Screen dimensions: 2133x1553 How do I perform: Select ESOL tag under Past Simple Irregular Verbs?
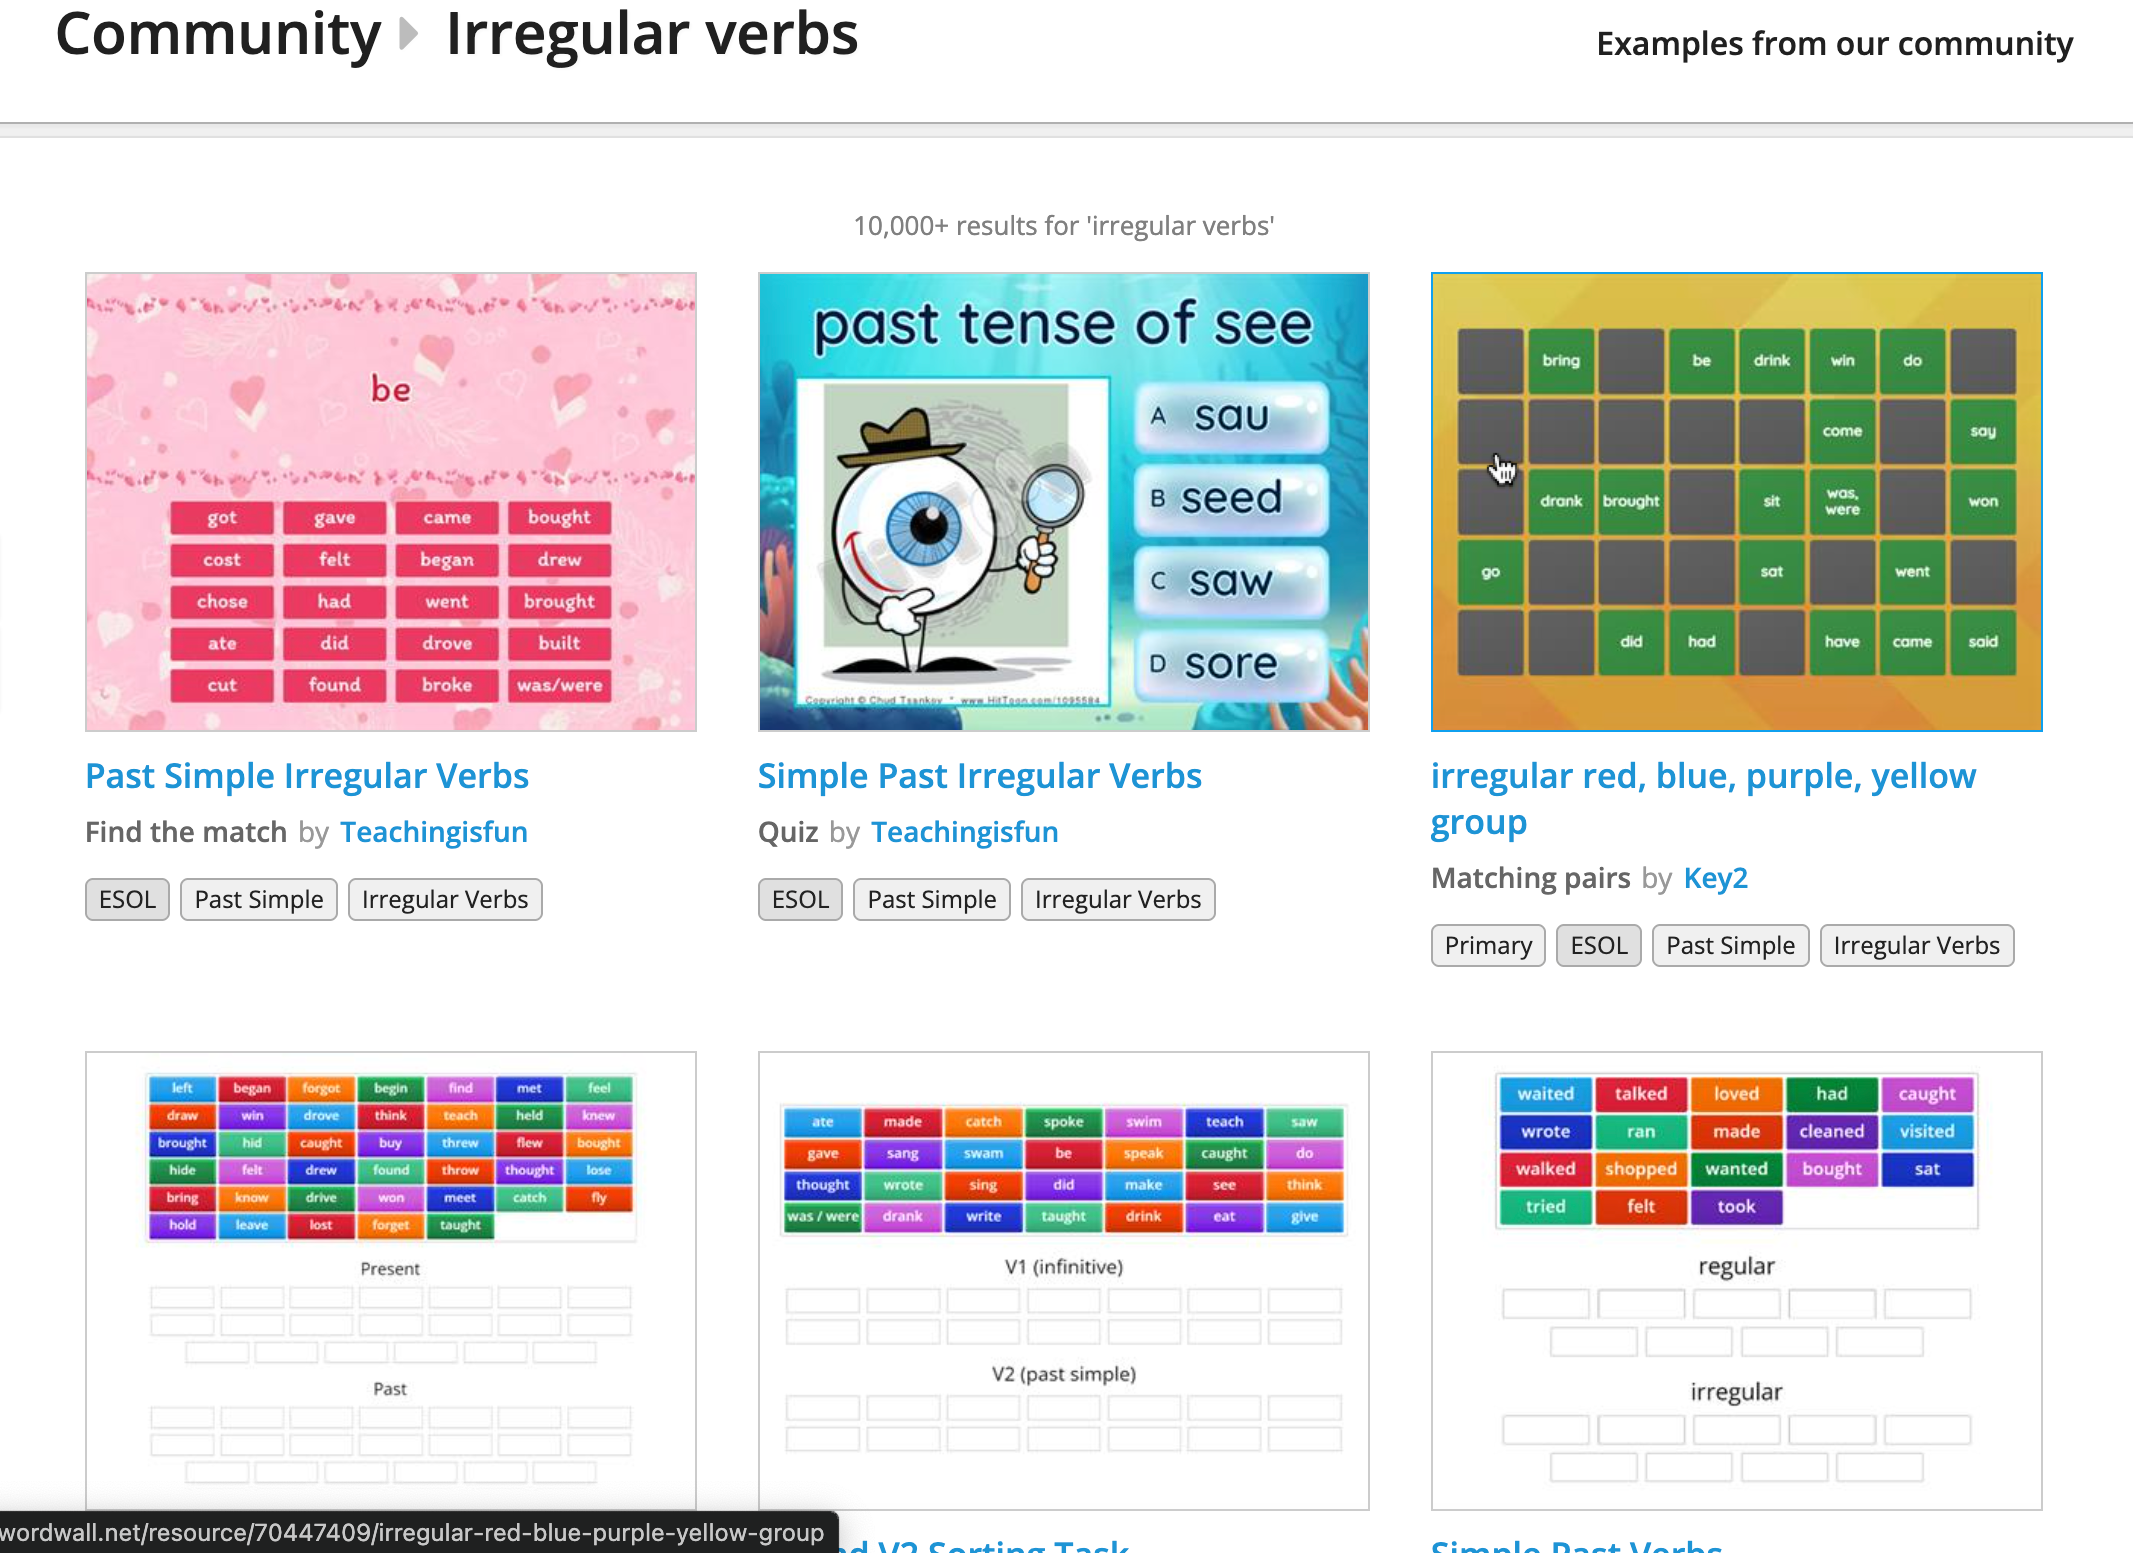click(x=127, y=899)
